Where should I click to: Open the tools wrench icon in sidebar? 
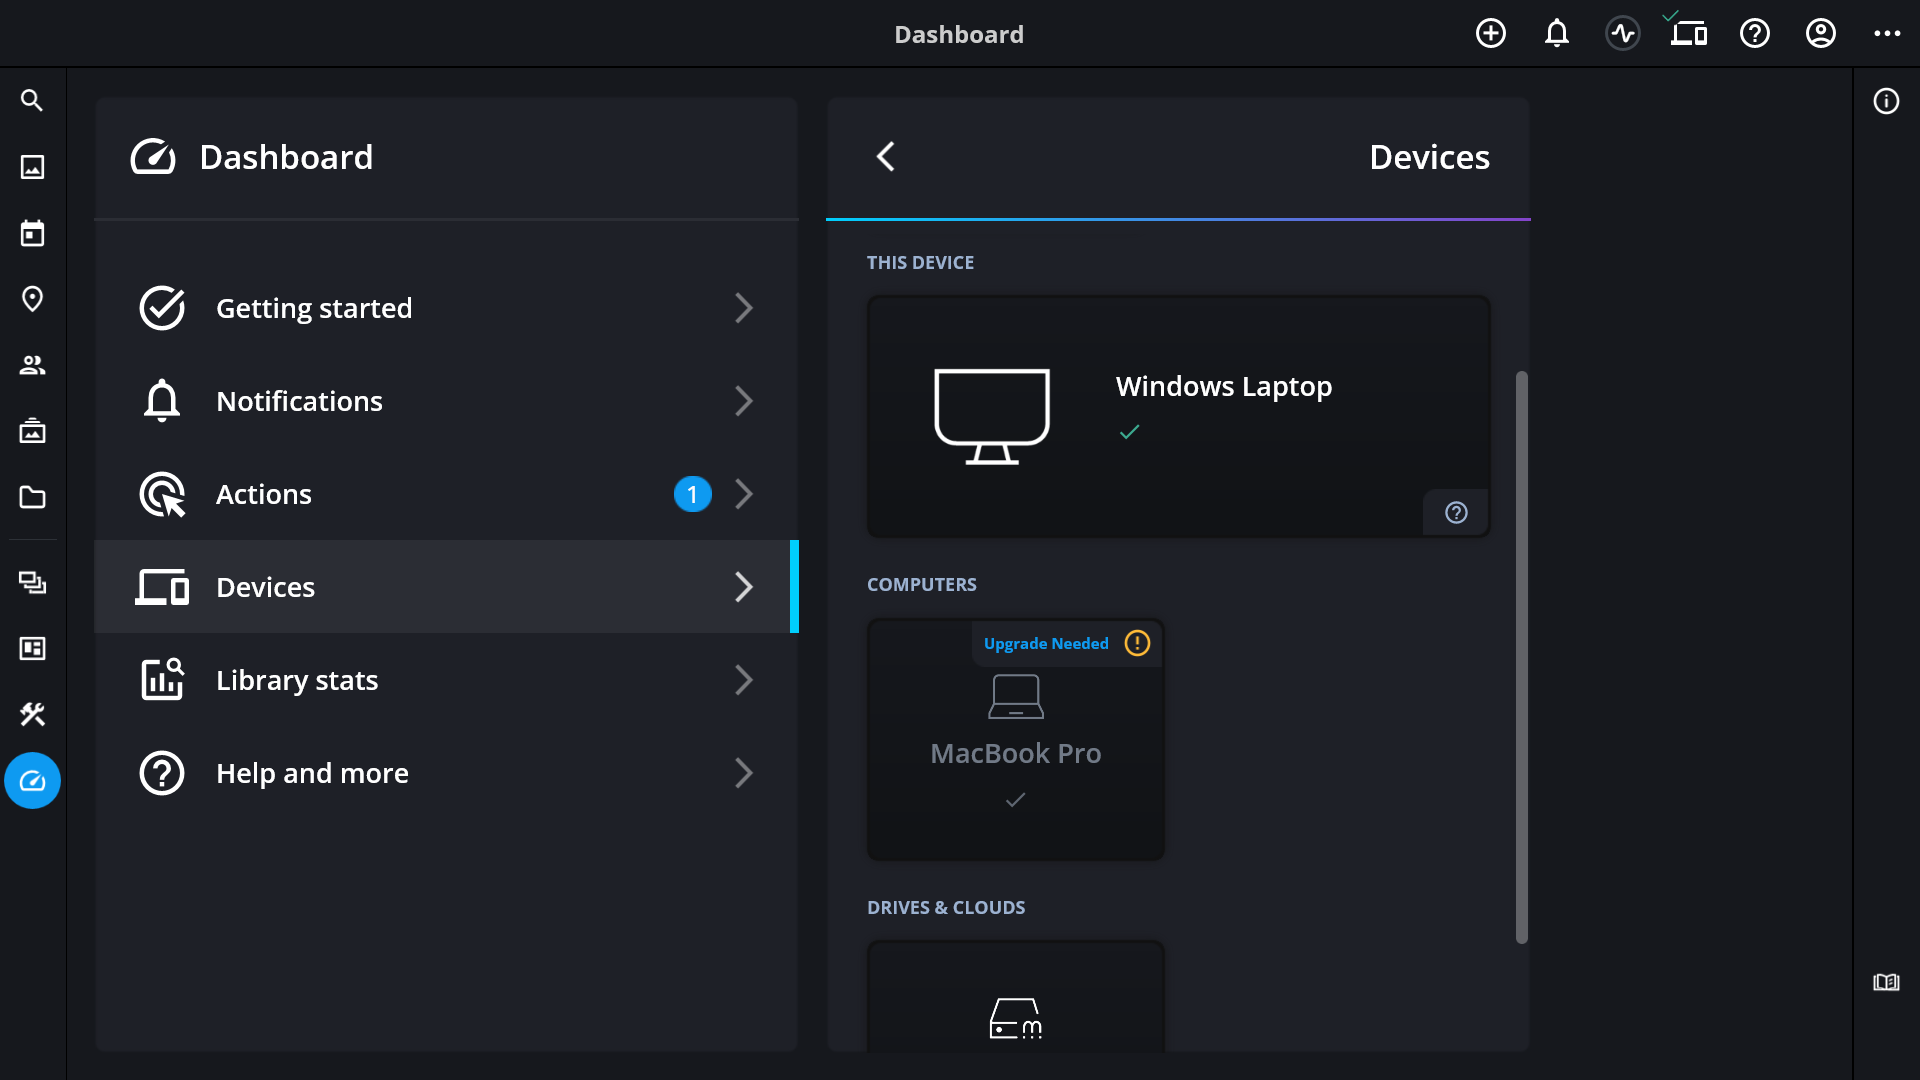[32, 714]
